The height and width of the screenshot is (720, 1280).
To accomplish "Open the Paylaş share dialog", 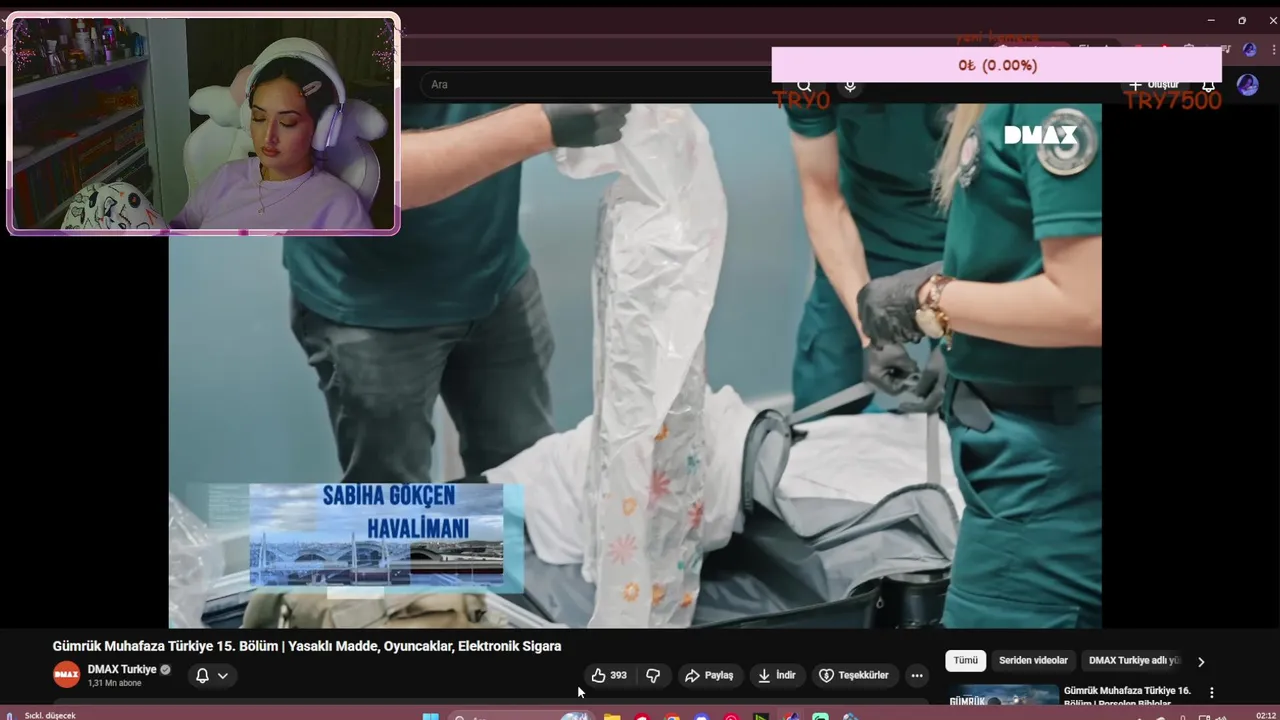I will coord(709,675).
